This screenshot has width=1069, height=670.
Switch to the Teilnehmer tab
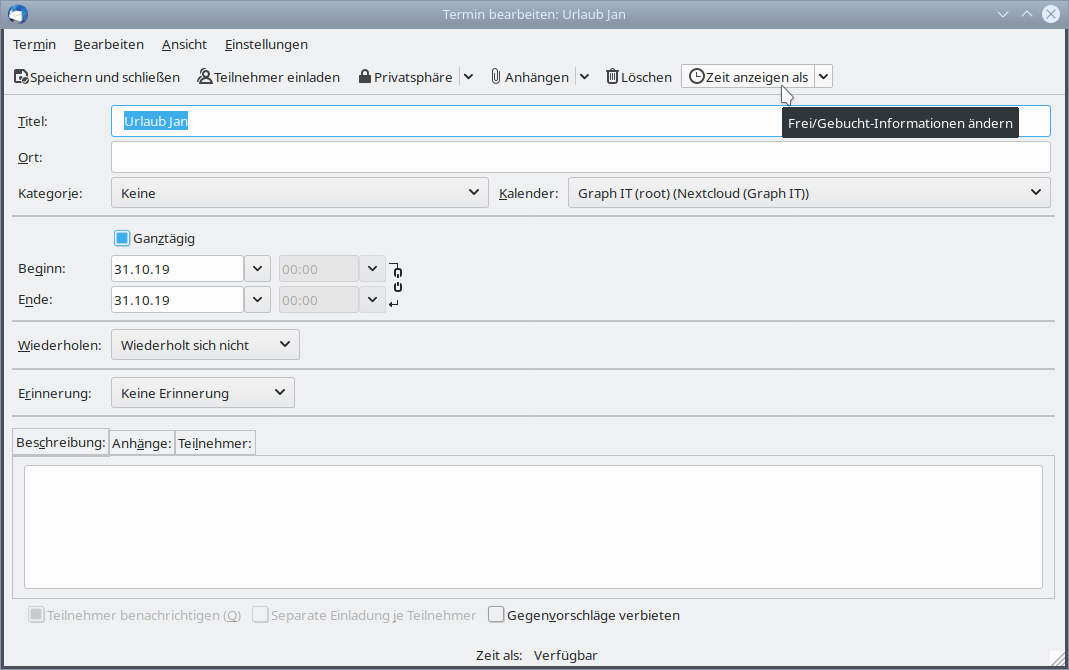coord(215,443)
